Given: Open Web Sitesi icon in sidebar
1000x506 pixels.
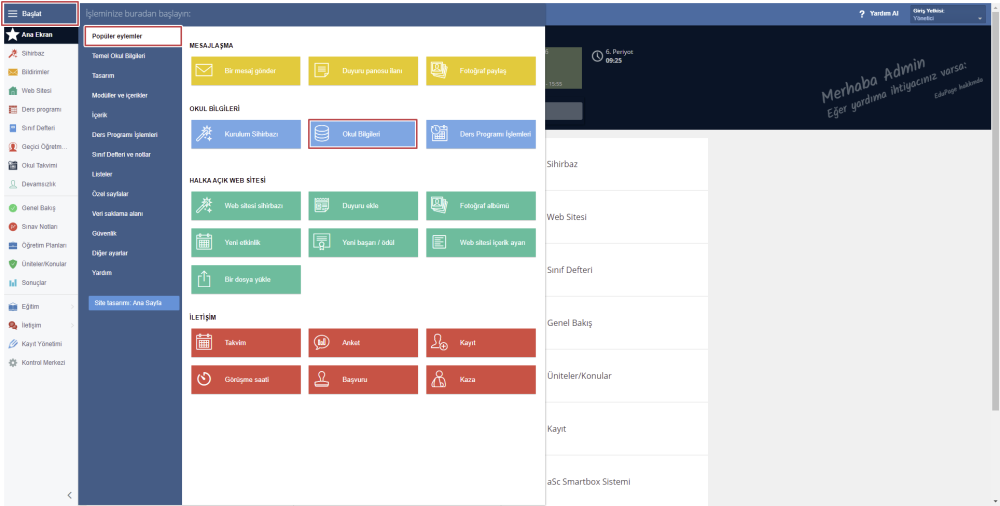Looking at the screenshot, I should (x=13, y=91).
